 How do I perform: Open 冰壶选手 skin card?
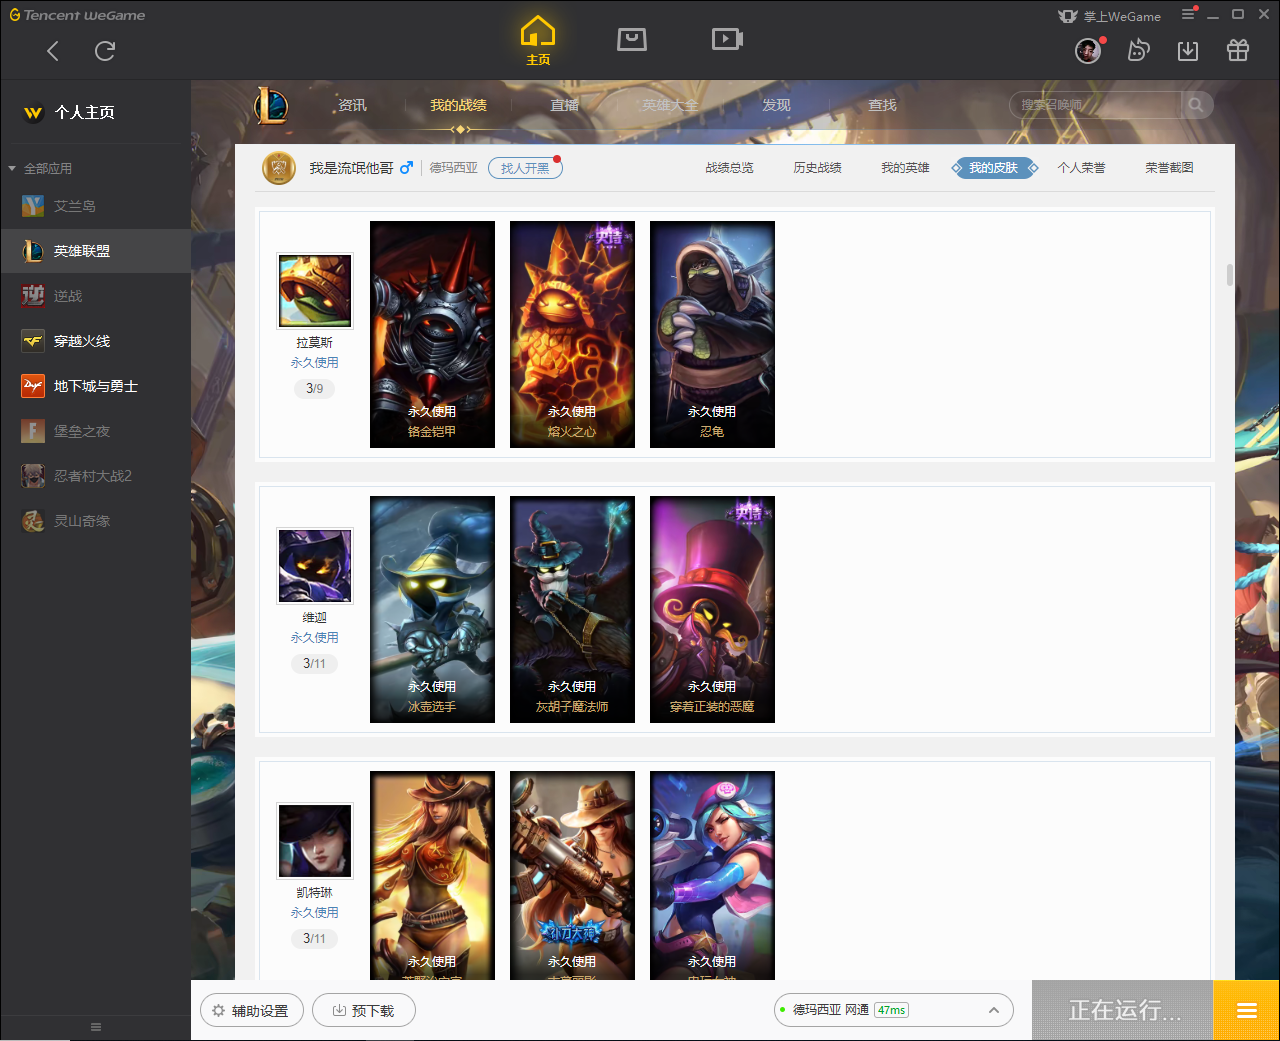(x=432, y=609)
